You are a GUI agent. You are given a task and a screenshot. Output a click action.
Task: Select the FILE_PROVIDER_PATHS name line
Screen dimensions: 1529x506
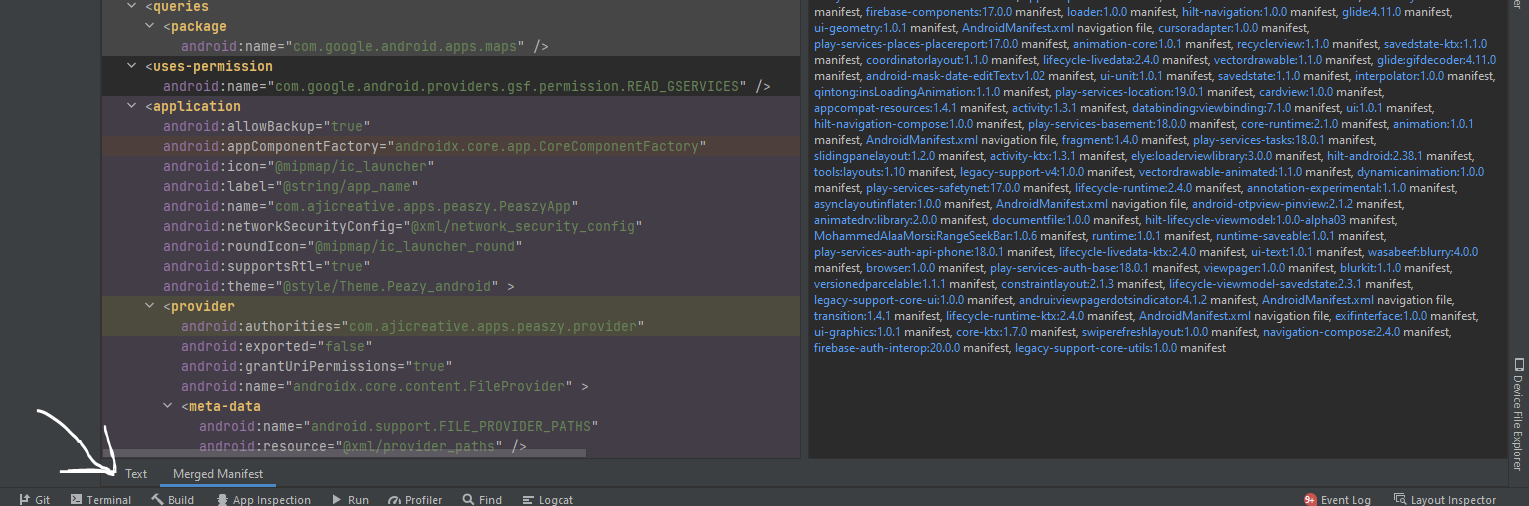click(x=398, y=426)
